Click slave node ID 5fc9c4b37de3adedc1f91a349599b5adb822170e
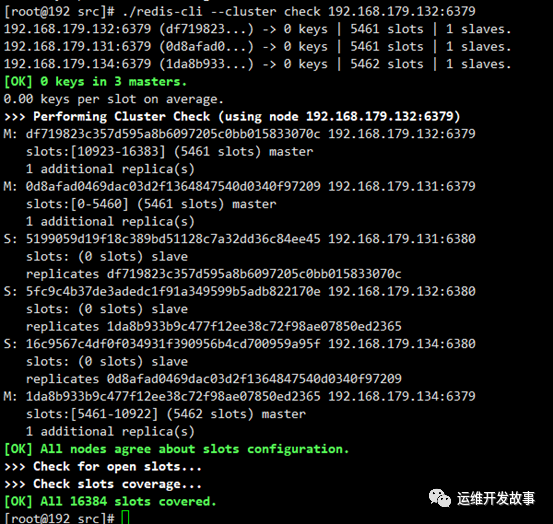This screenshot has height=524, width=553. [x=173, y=291]
